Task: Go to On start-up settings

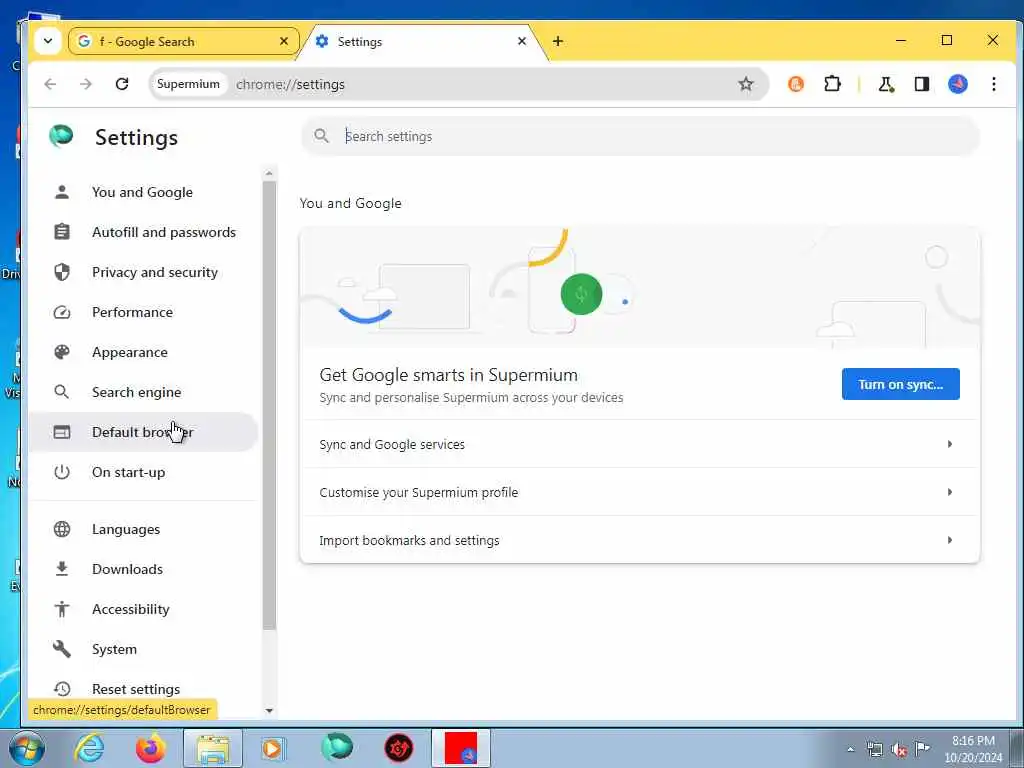Action: (129, 472)
